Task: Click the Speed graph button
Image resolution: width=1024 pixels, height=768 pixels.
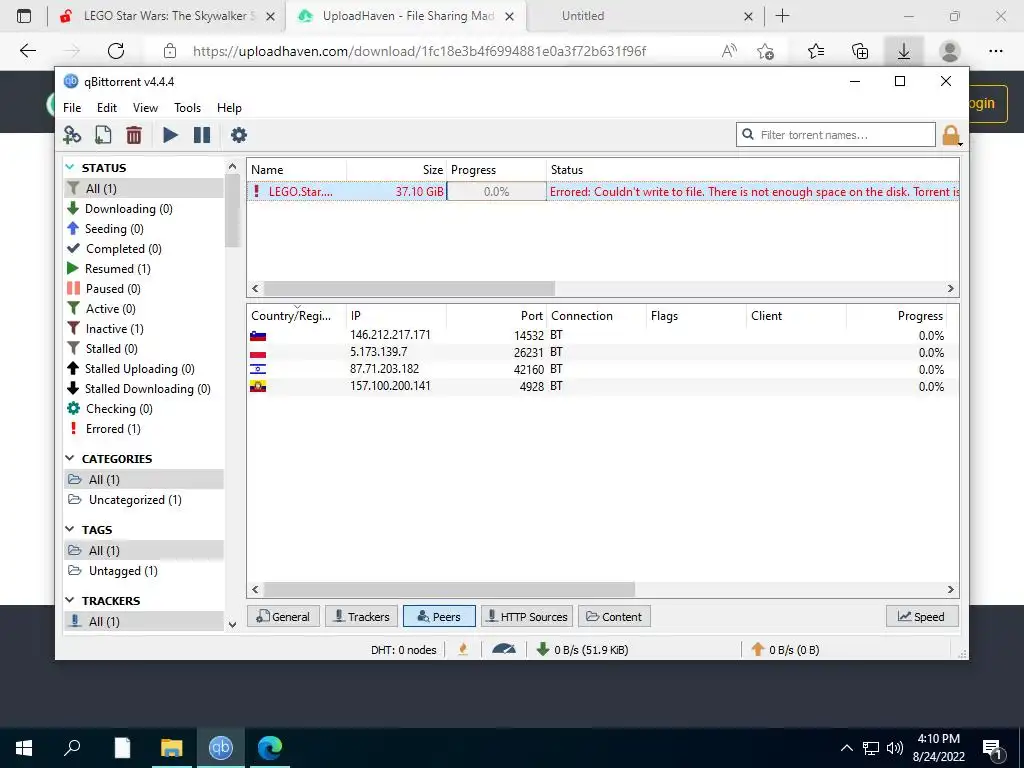Action: pyautogui.click(x=921, y=616)
